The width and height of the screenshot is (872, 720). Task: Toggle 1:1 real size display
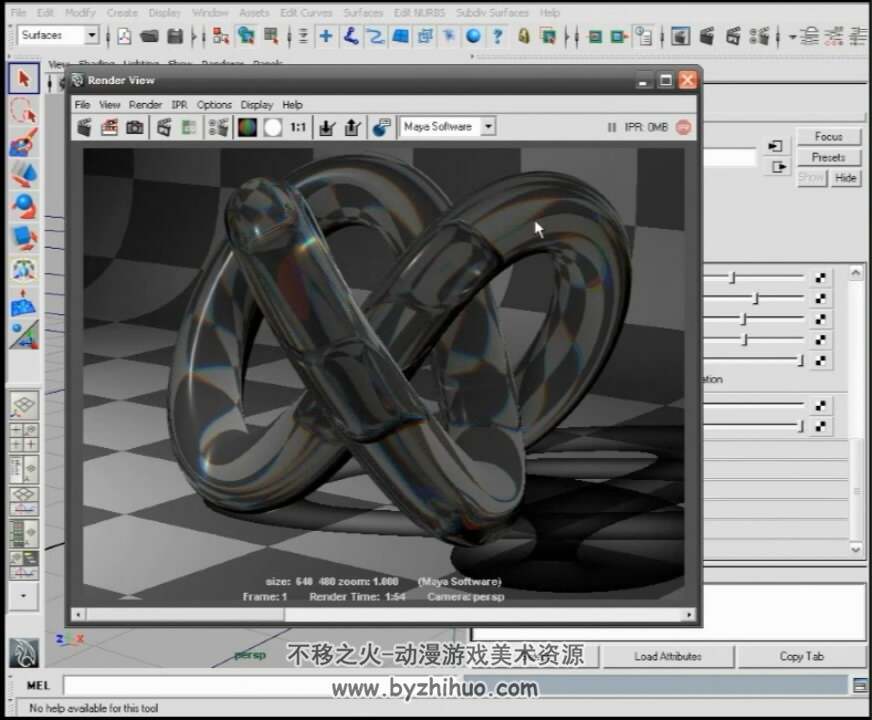pyautogui.click(x=298, y=128)
